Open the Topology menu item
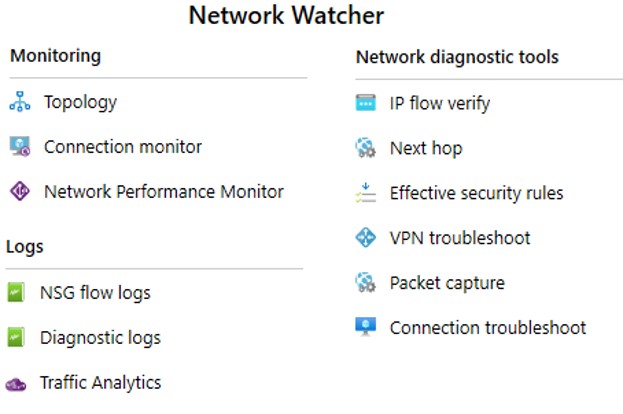The height and width of the screenshot is (414, 623). (80, 102)
